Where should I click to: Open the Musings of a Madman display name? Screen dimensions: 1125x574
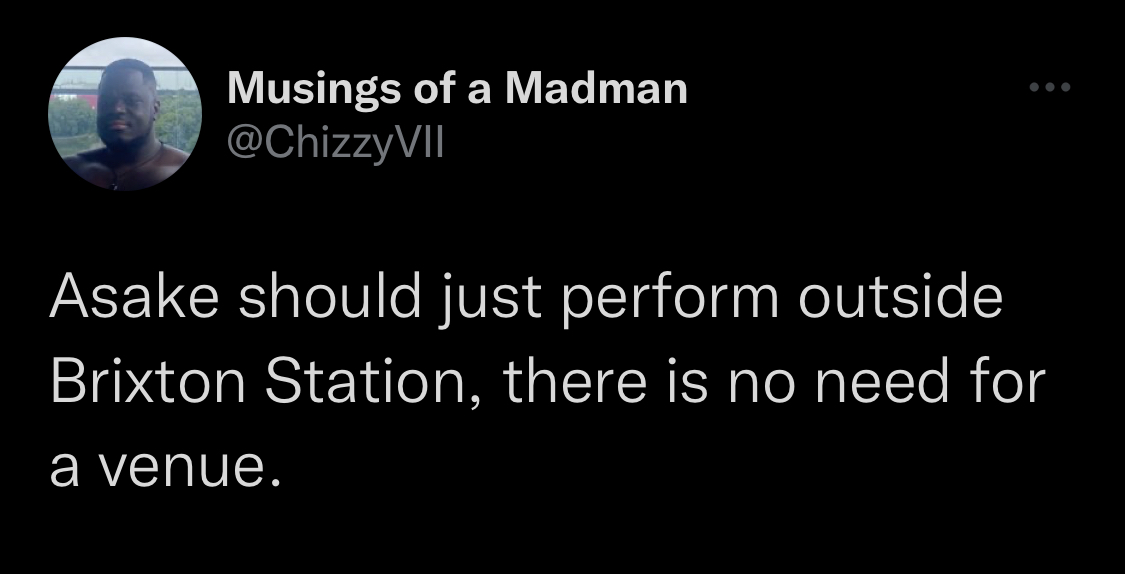pos(457,89)
